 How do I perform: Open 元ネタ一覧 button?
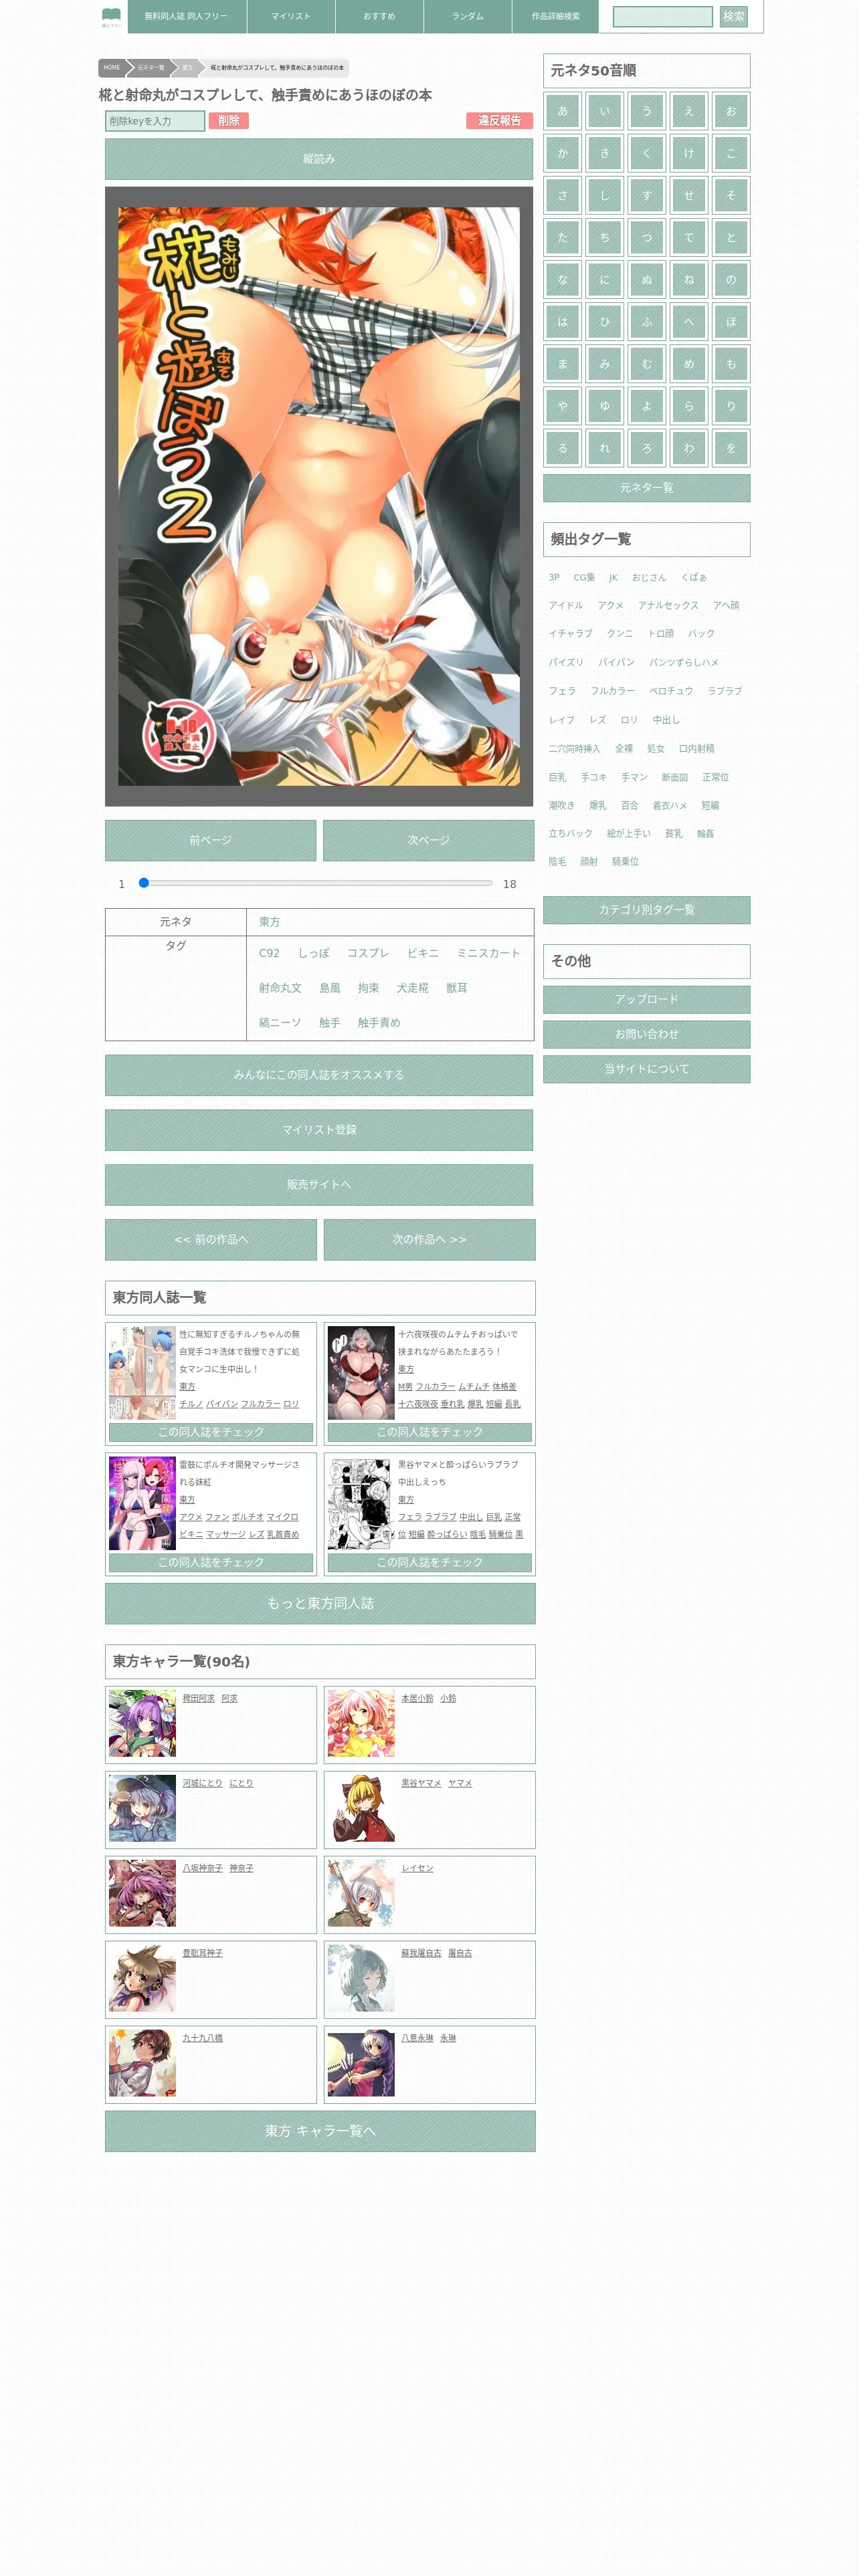click(647, 488)
